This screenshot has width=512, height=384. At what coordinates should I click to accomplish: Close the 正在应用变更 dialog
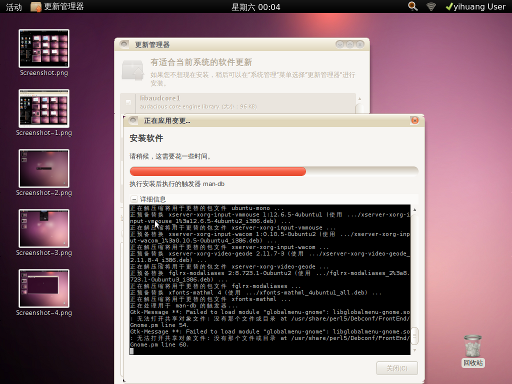(x=415, y=120)
